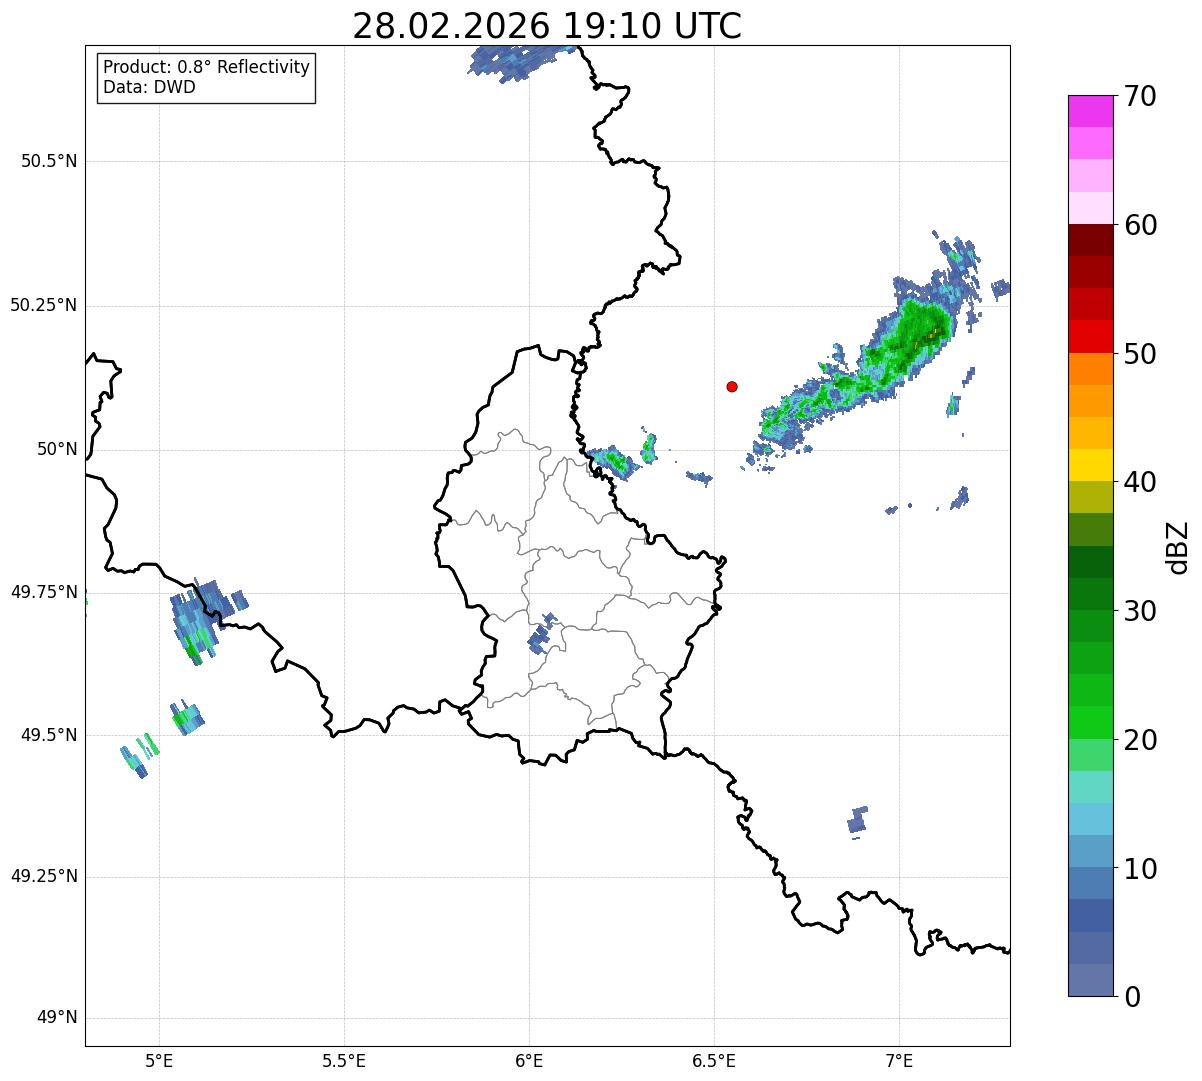Screen dimensions: 1202x1081
Task: Click the magenta 70 dBZ colorbar segment
Action: pyautogui.click(x=1090, y=111)
